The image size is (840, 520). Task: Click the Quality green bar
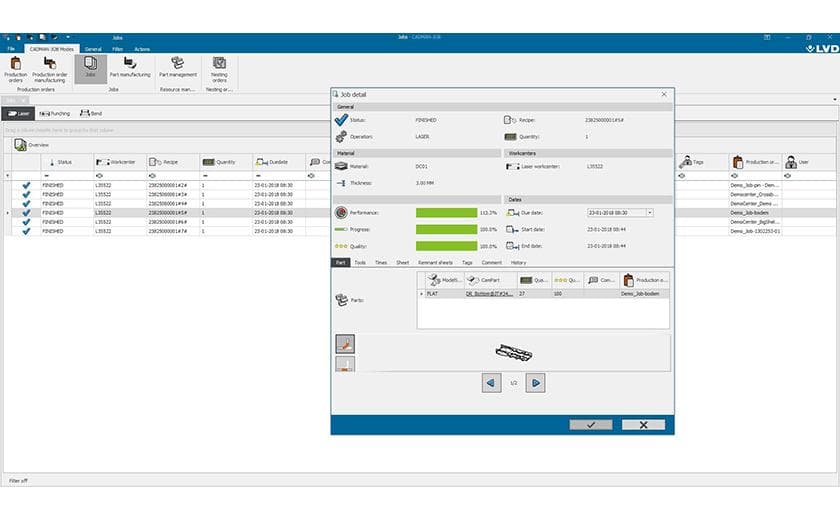446,246
